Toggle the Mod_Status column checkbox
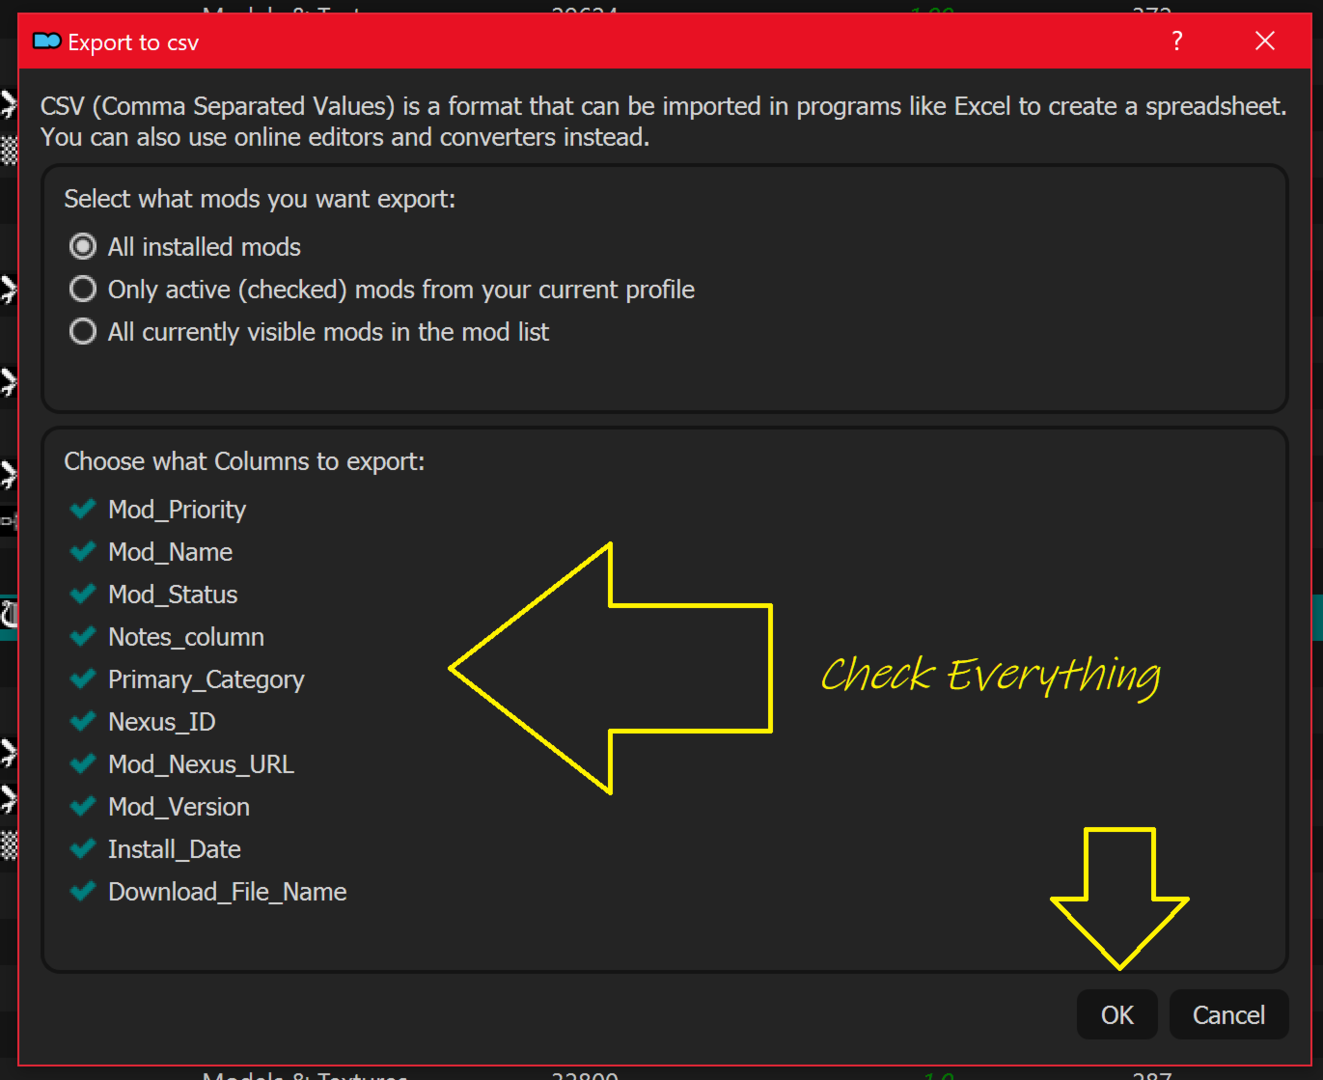Screen dimensions: 1323x1080 tap(83, 594)
